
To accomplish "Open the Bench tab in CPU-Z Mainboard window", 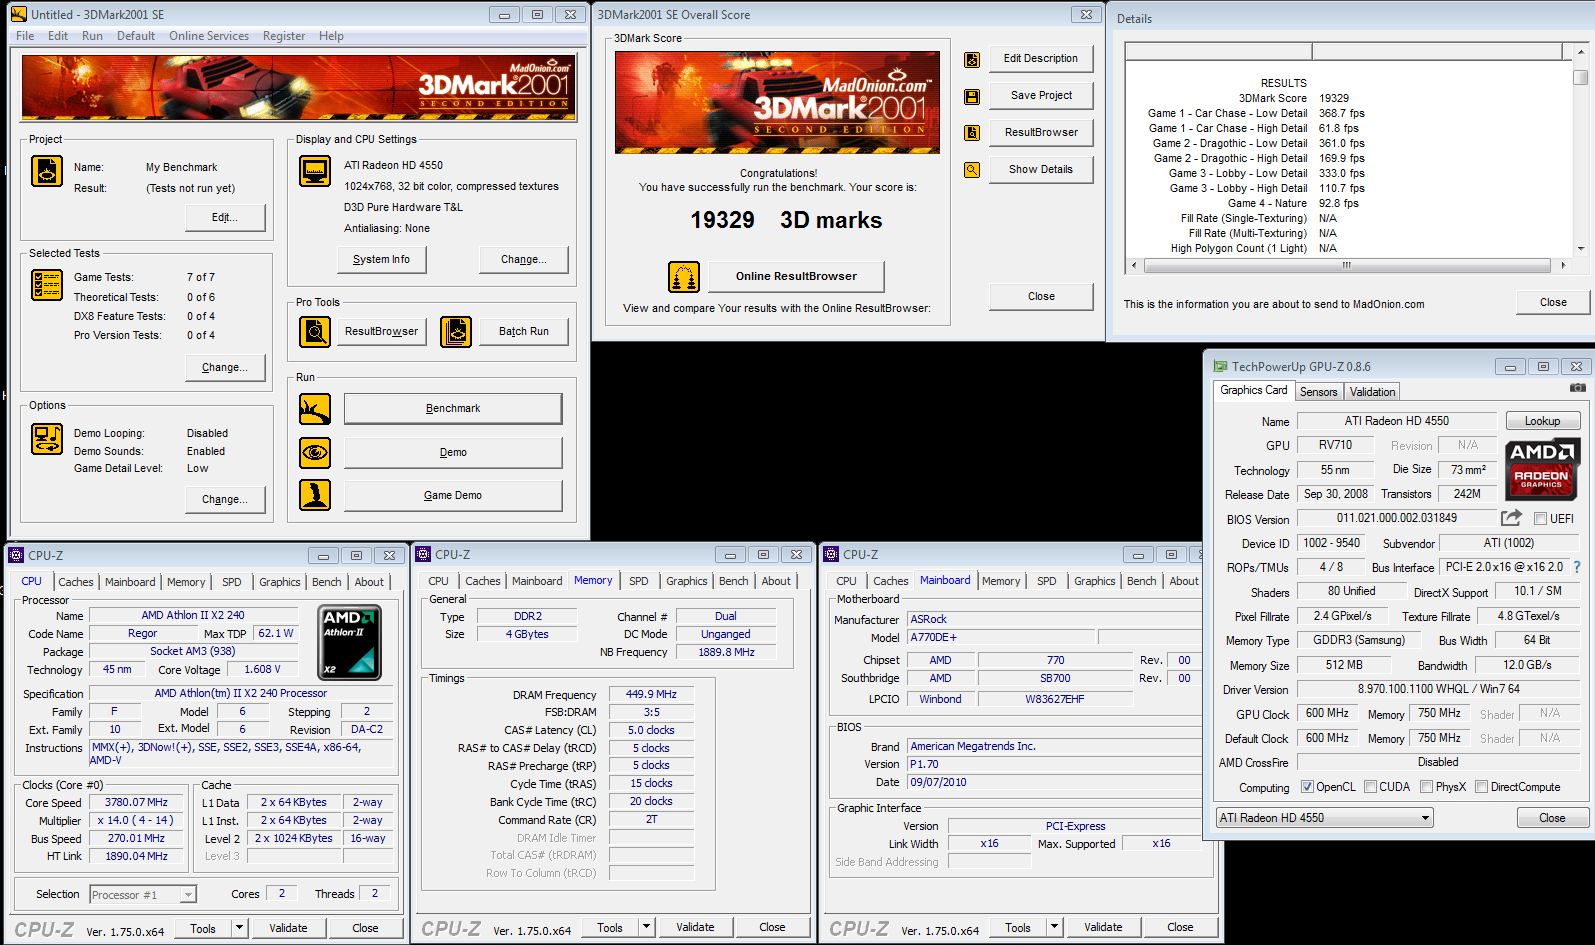I will coord(1141,581).
